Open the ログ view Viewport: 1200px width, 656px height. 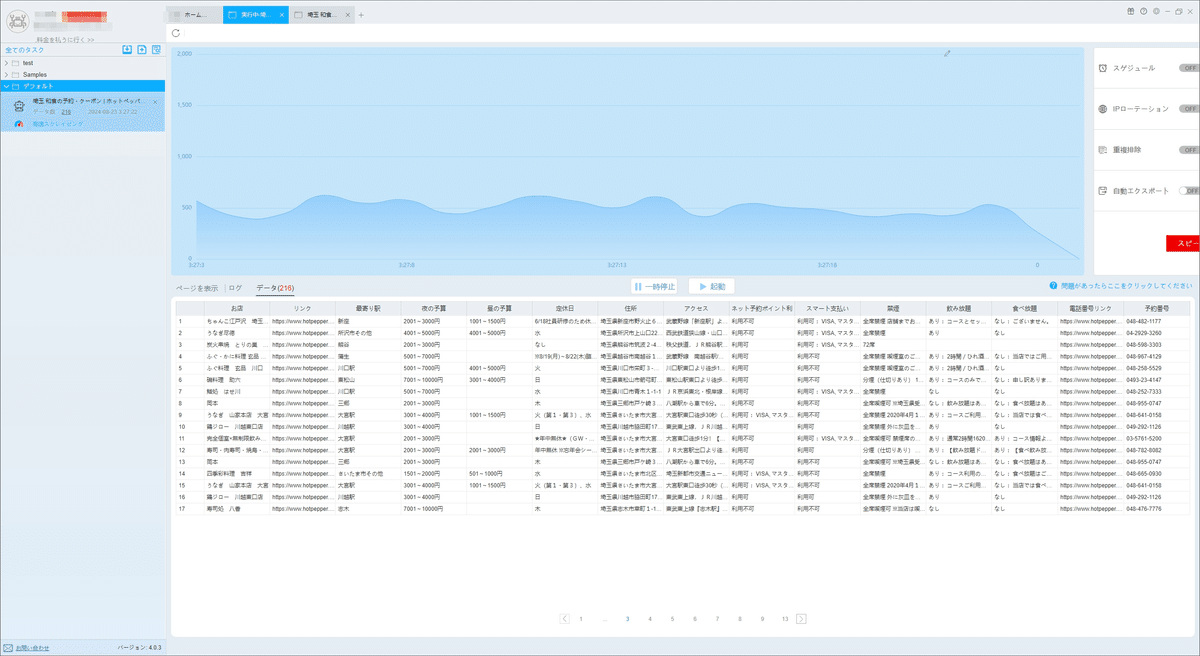(x=237, y=288)
